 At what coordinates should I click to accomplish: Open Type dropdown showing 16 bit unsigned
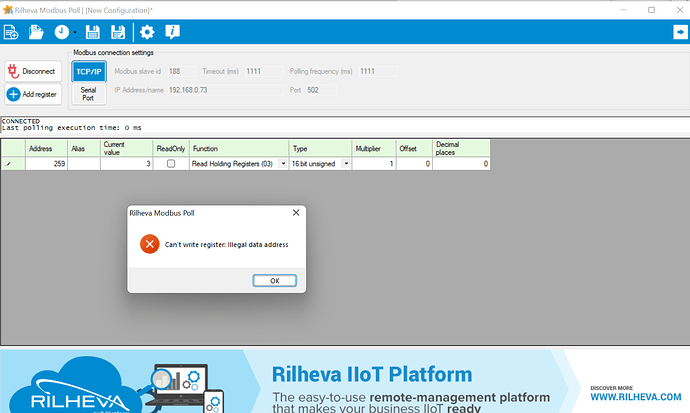pyautogui.click(x=346, y=164)
